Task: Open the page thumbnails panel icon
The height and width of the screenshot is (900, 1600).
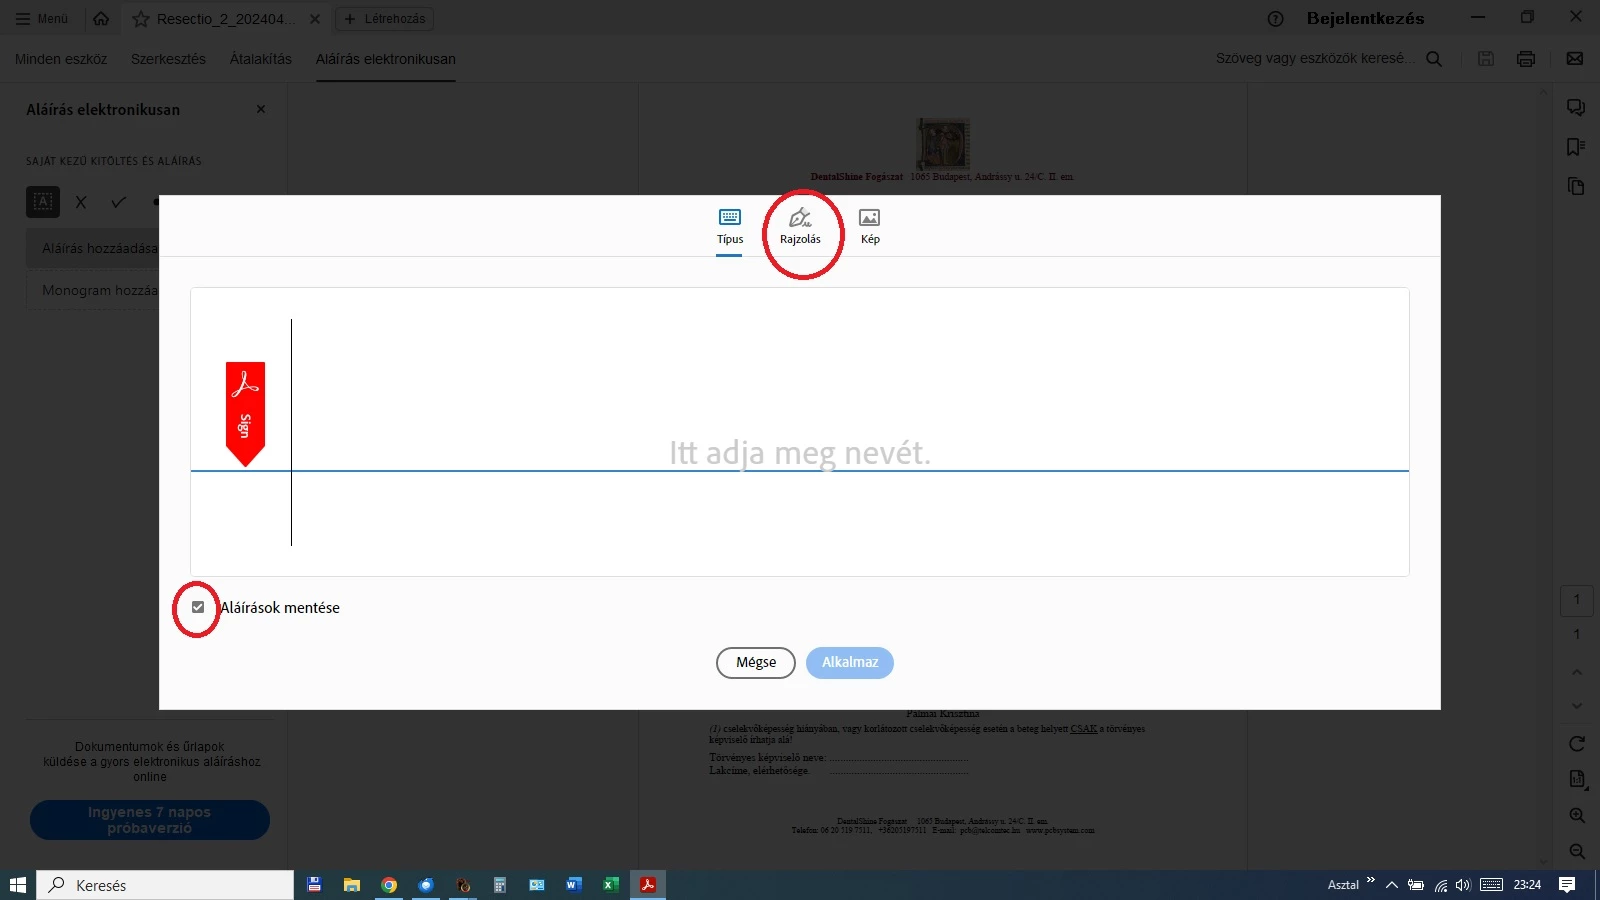Action: point(1576,187)
